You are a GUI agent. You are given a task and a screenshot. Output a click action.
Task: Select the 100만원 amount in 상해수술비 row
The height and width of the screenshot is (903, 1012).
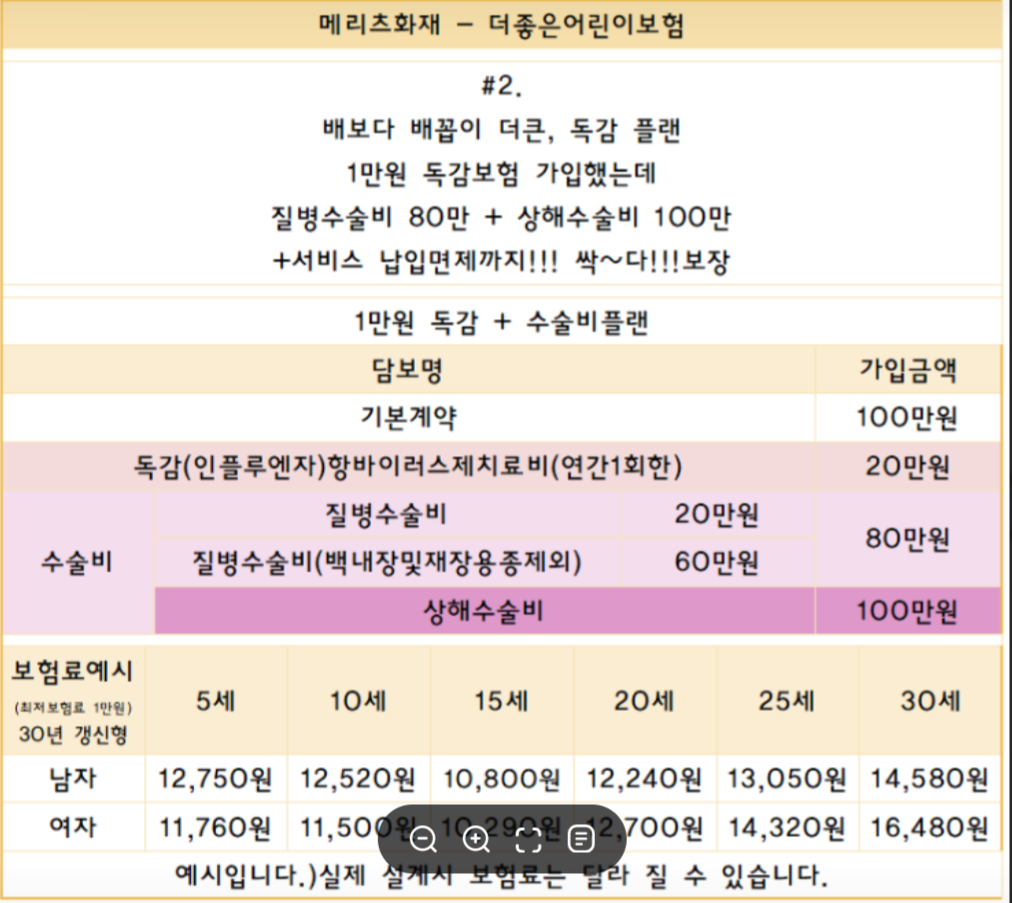[907, 611]
